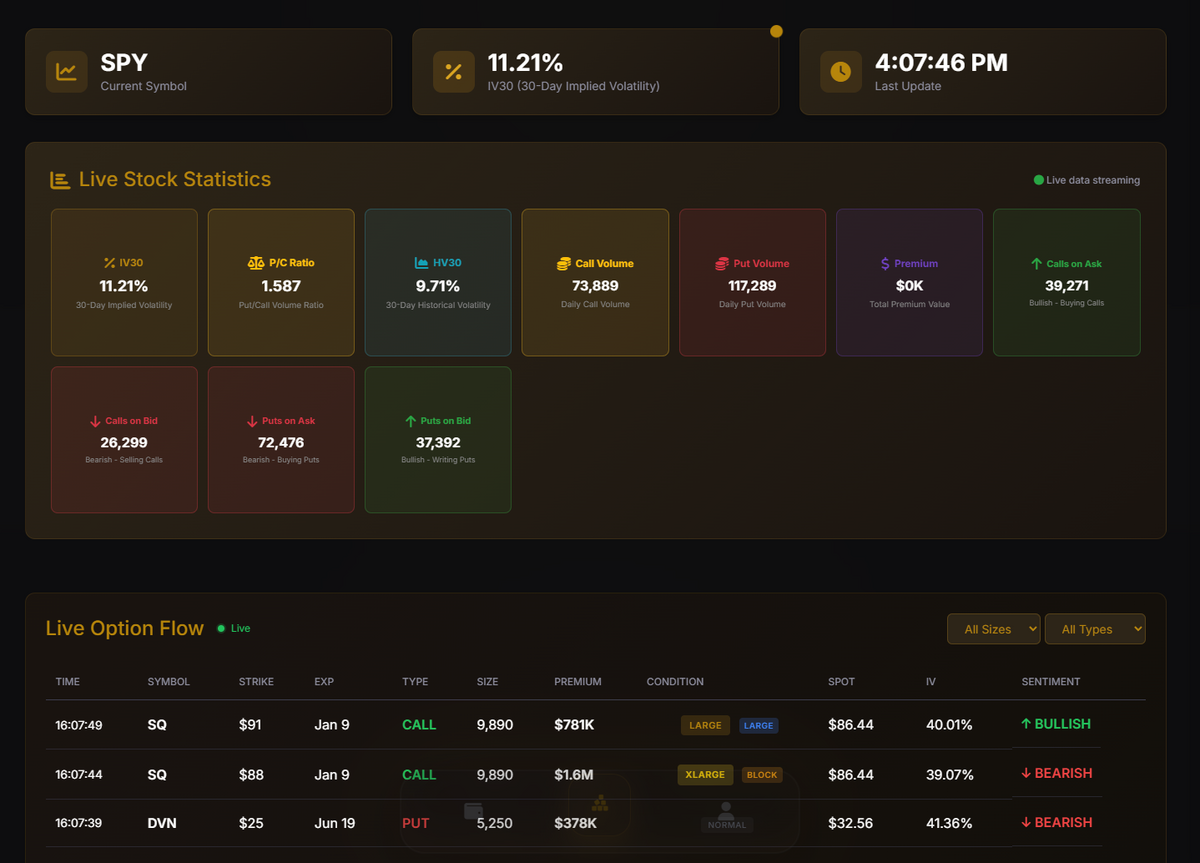Sort by the TIME column header

pos(68,682)
